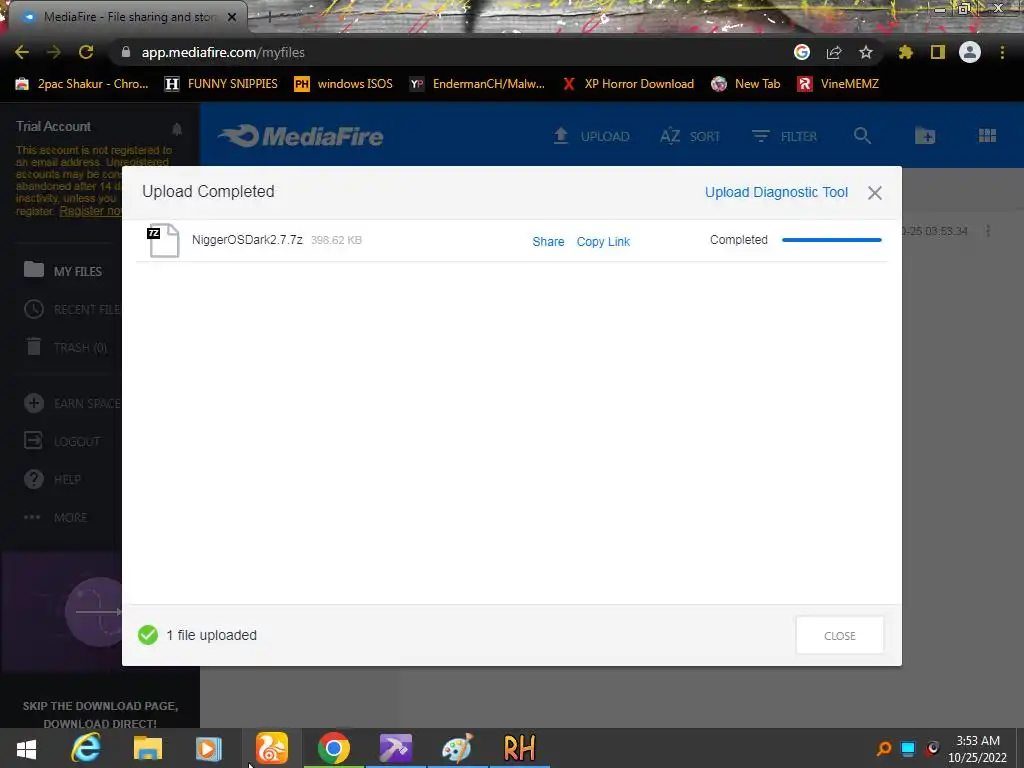Image resolution: width=1024 pixels, height=768 pixels.
Task: Open the Chrome profile avatar
Action: coord(970,52)
